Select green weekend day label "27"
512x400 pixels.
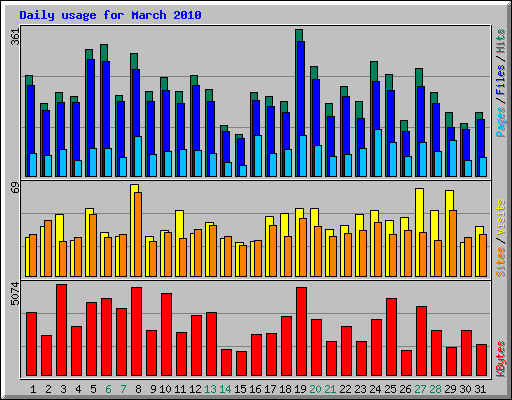click(420, 389)
